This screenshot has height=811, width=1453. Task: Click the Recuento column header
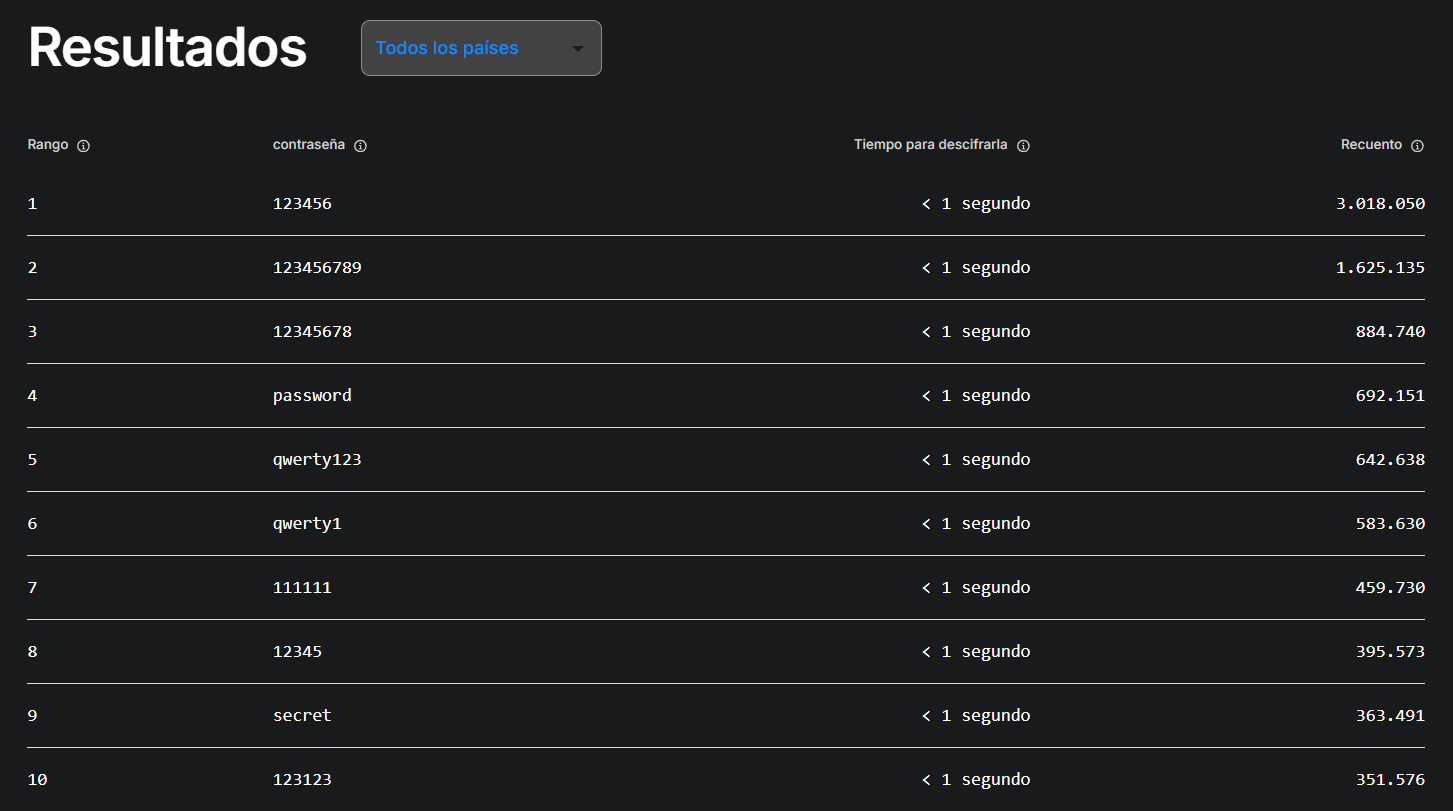1371,145
